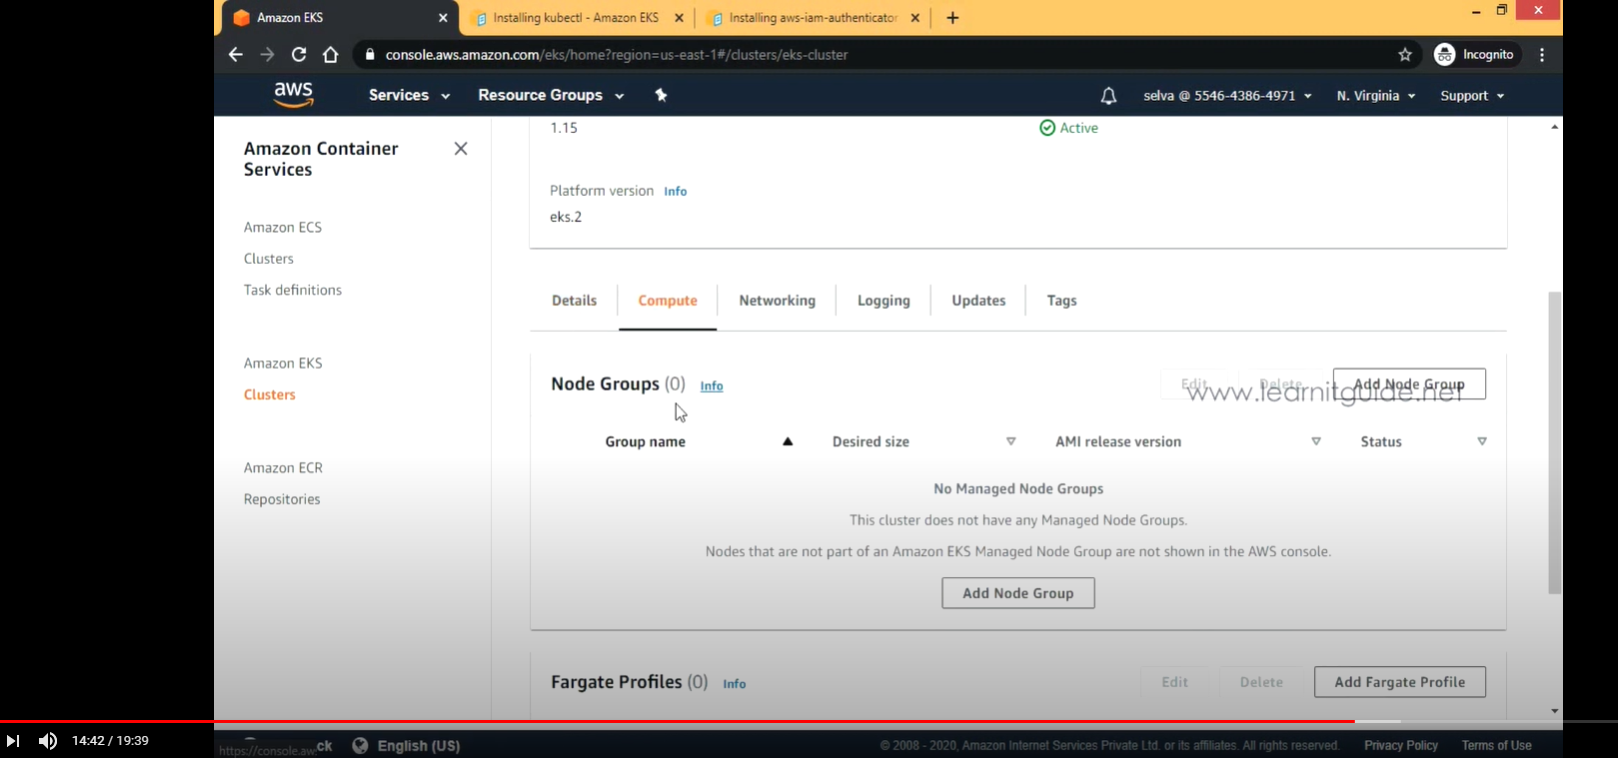The width and height of the screenshot is (1618, 758).
Task: Click Terms of Use footer link
Action: [x=1496, y=746]
